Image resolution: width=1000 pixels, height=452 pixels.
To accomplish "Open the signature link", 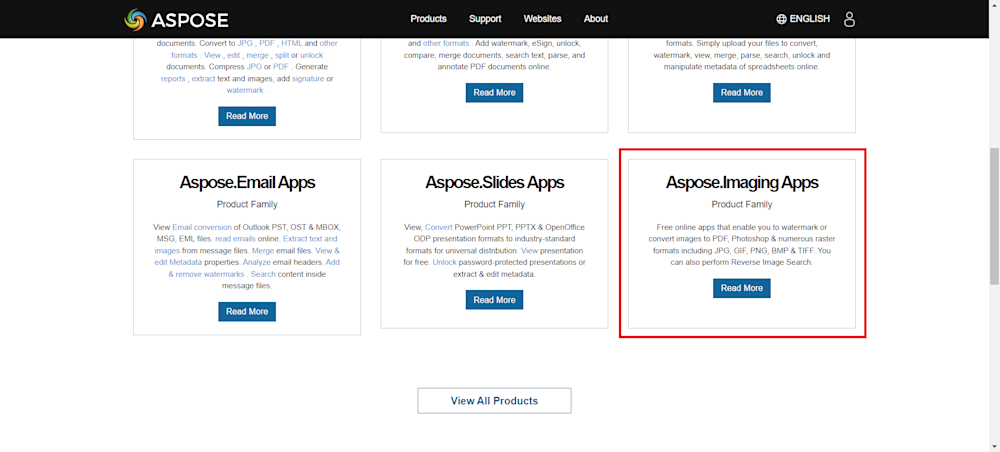I will tap(308, 78).
